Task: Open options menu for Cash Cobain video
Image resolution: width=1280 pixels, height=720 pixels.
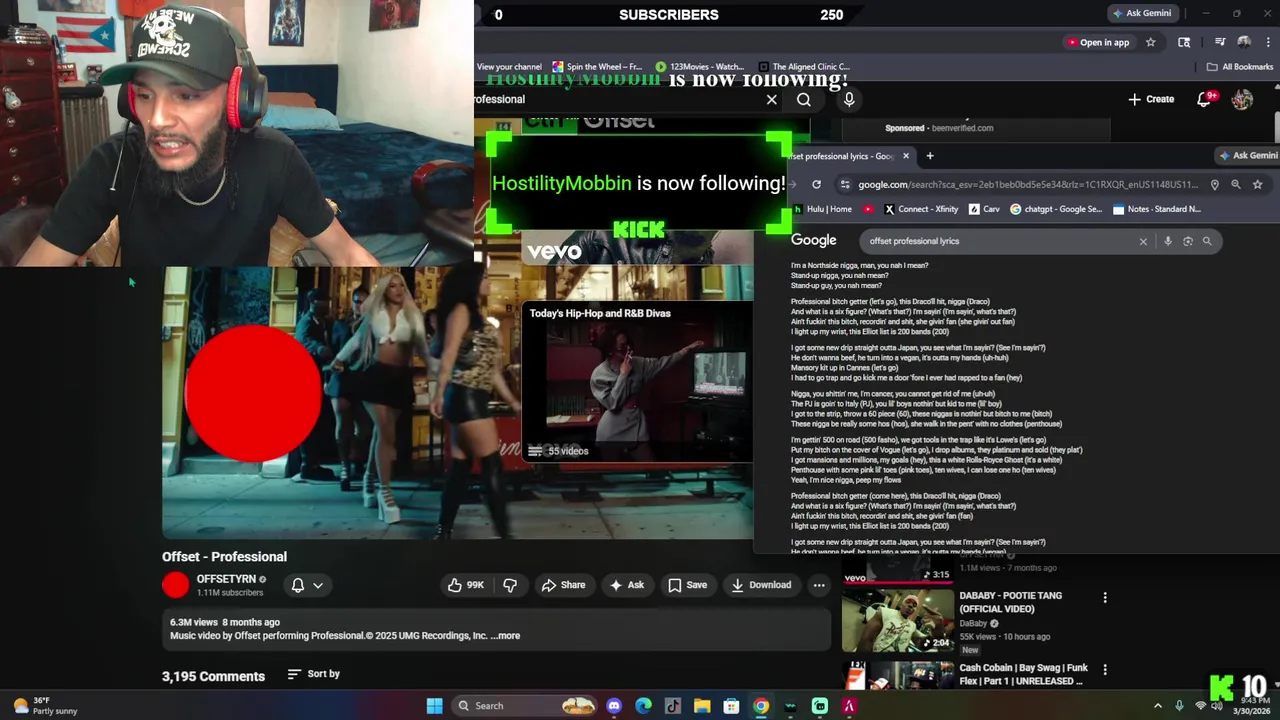Action: (x=1105, y=669)
